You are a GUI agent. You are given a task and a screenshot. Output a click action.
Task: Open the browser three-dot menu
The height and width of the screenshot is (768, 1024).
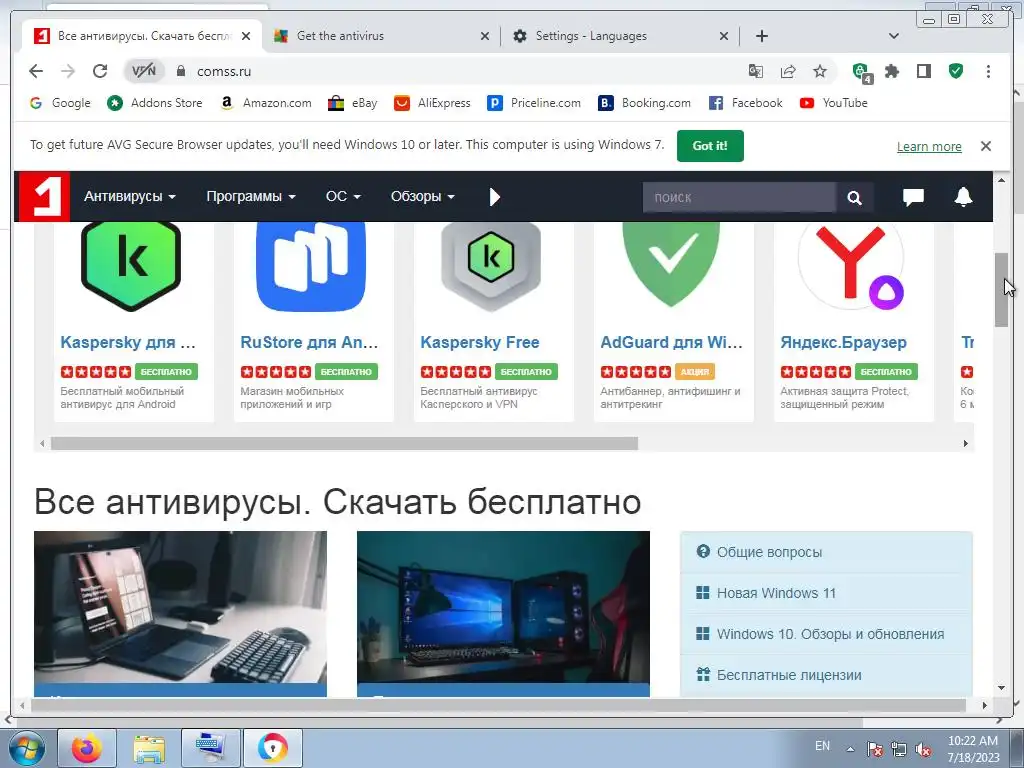point(988,71)
